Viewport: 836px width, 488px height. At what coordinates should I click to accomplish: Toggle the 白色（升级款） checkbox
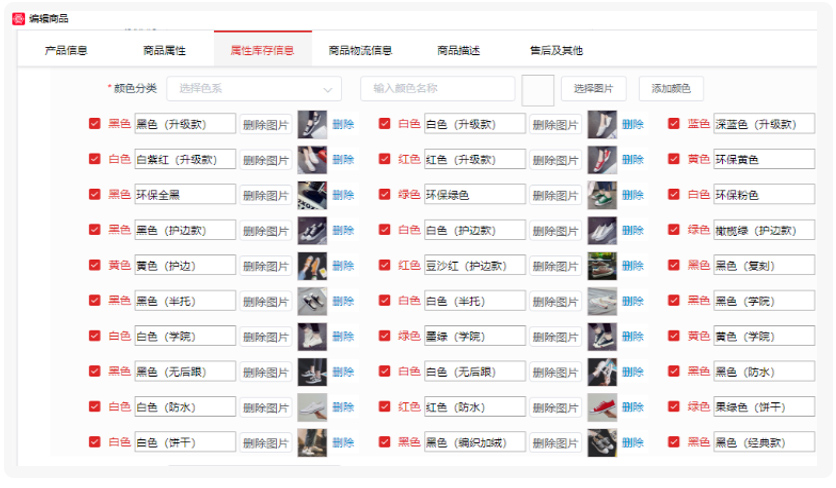[x=384, y=124]
